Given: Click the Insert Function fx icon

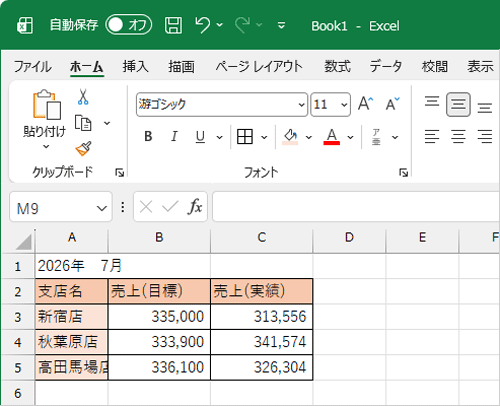Looking at the screenshot, I should [x=195, y=207].
